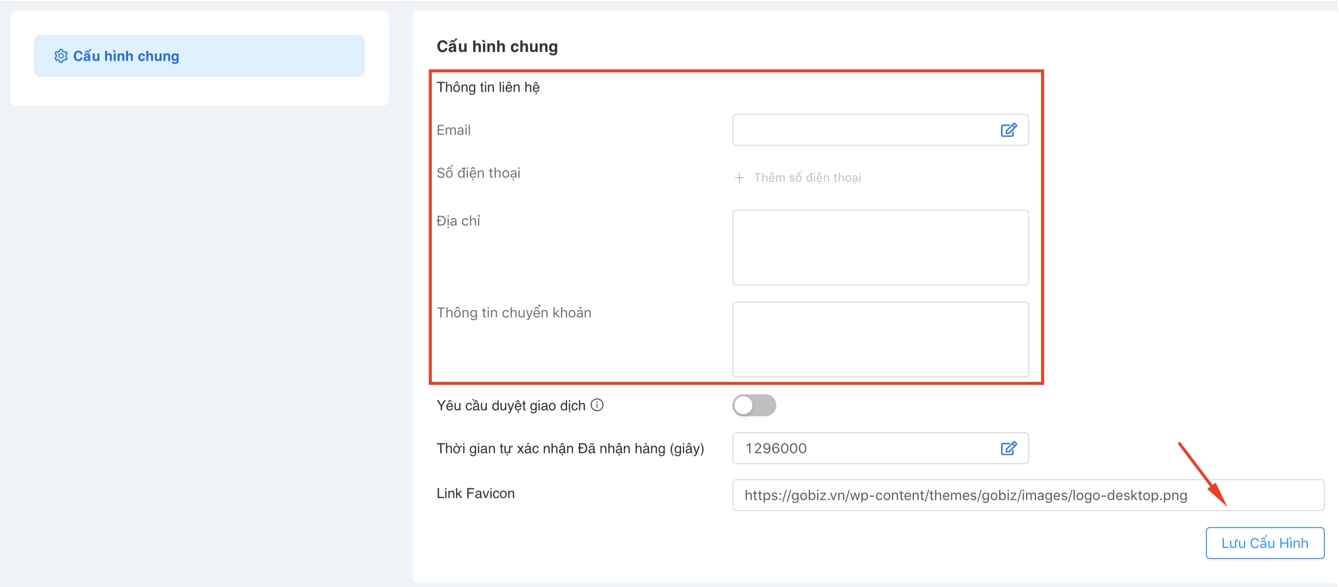
Task: Click the Thời gian tự xác nhận label
Action: tap(570, 448)
